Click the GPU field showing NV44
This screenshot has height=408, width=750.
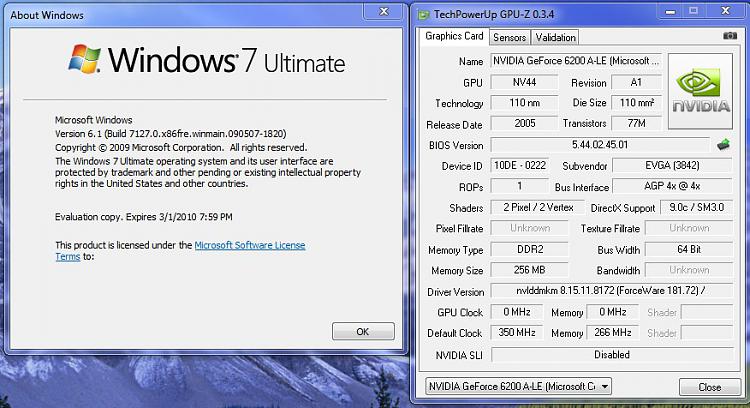[x=524, y=82]
